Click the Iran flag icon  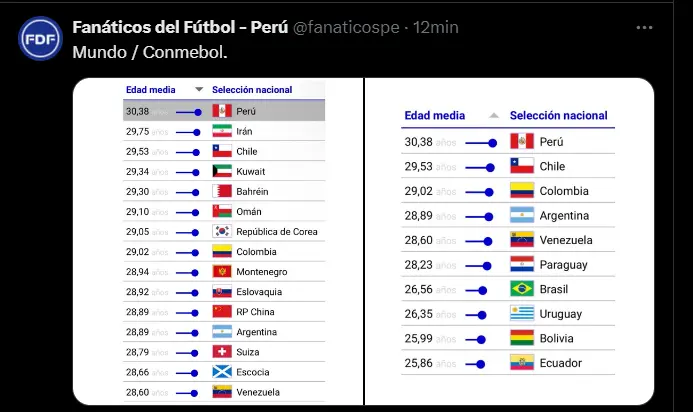pyautogui.click(x=222, y=131)
